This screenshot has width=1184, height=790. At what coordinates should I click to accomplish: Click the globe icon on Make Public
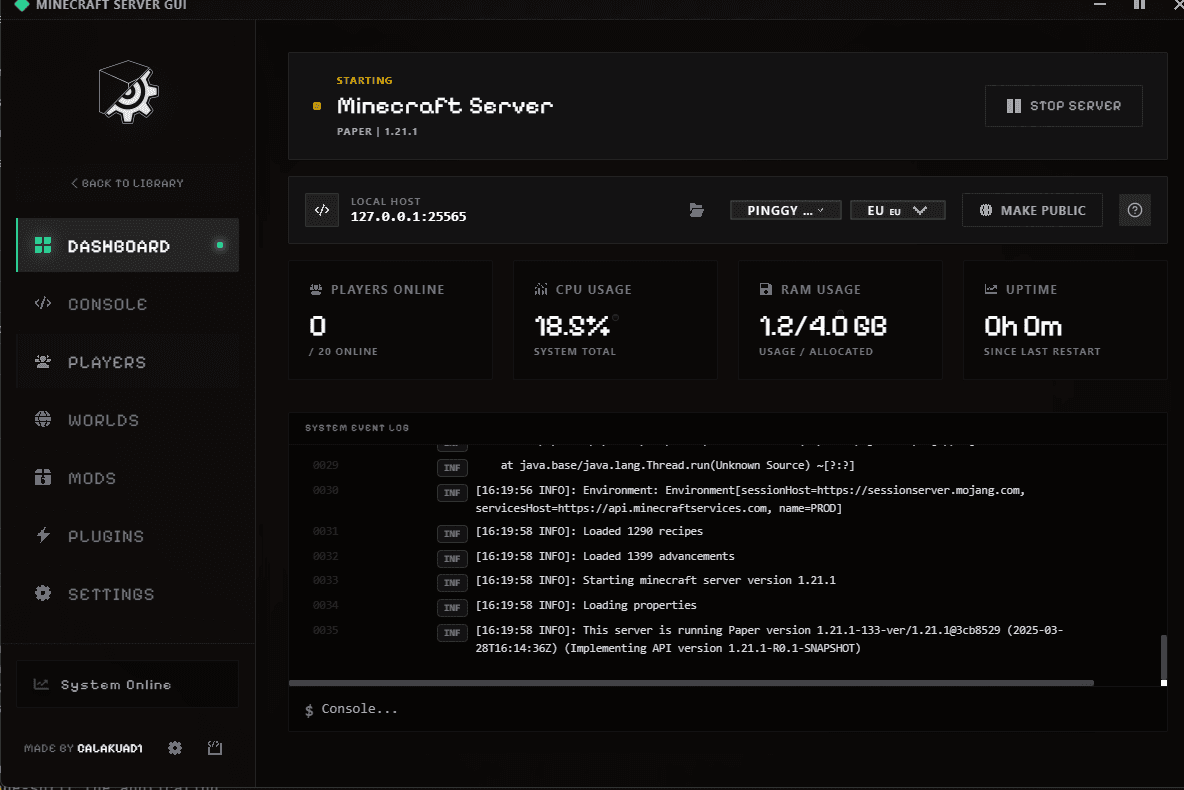coord(986,210)
